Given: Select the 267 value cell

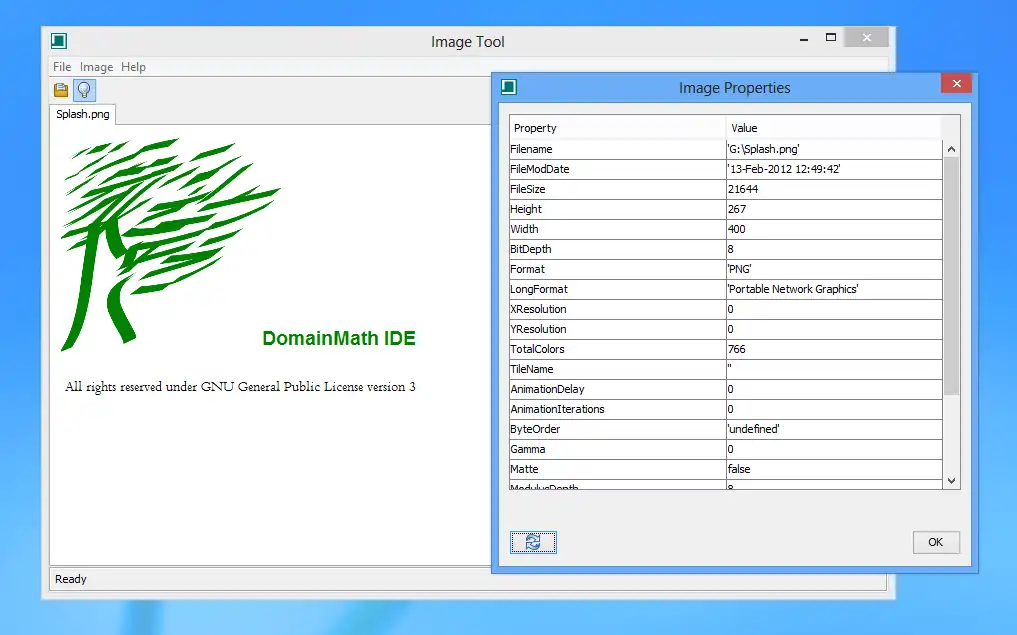Looking at the screenshot, I should 834,210.
